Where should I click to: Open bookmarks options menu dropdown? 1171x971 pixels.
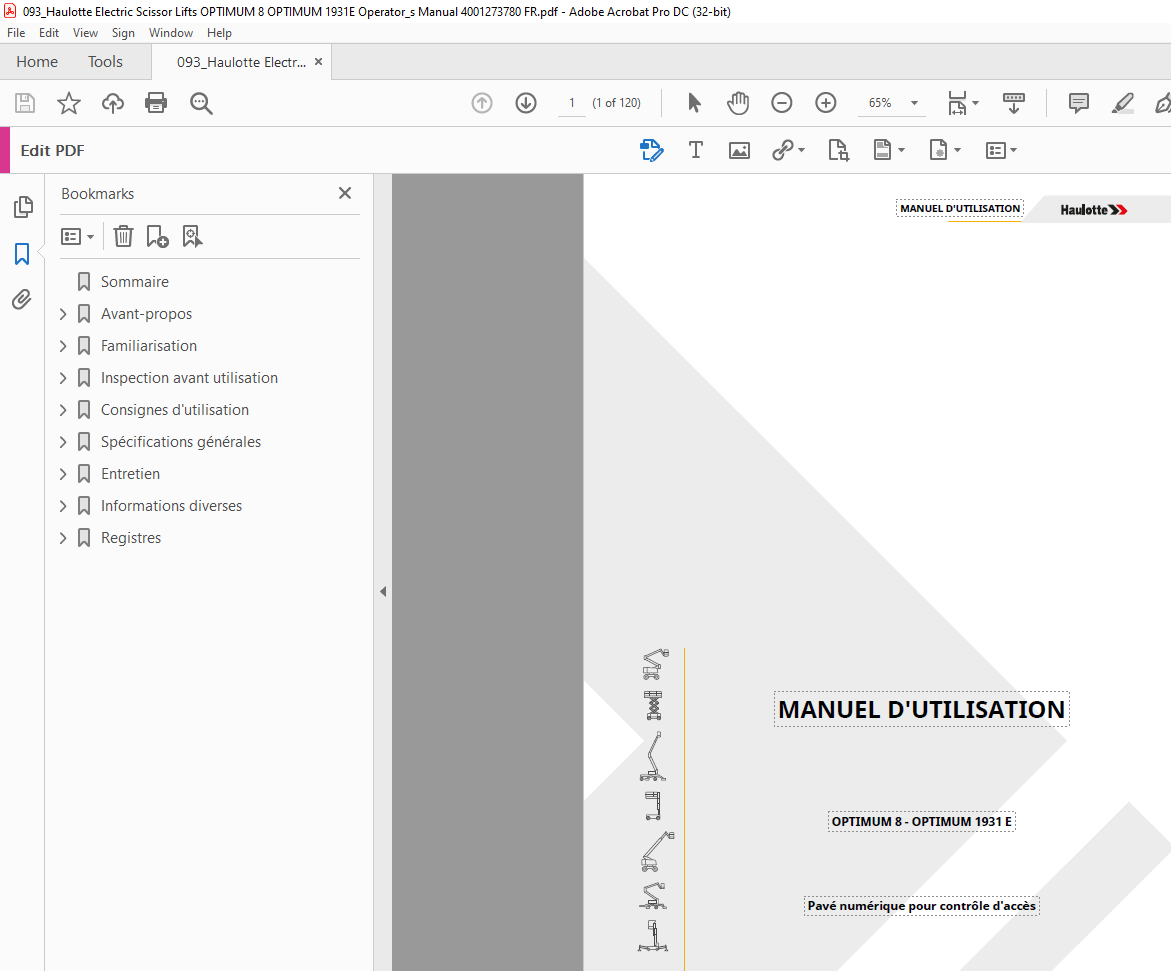coord(77,237)
